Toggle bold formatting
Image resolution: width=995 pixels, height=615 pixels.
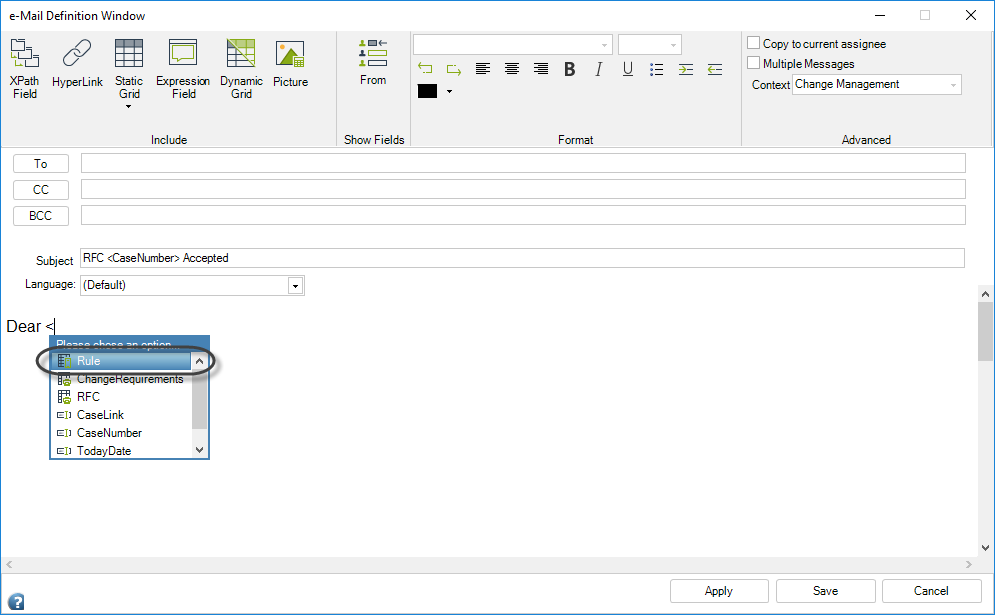[570, 69]
